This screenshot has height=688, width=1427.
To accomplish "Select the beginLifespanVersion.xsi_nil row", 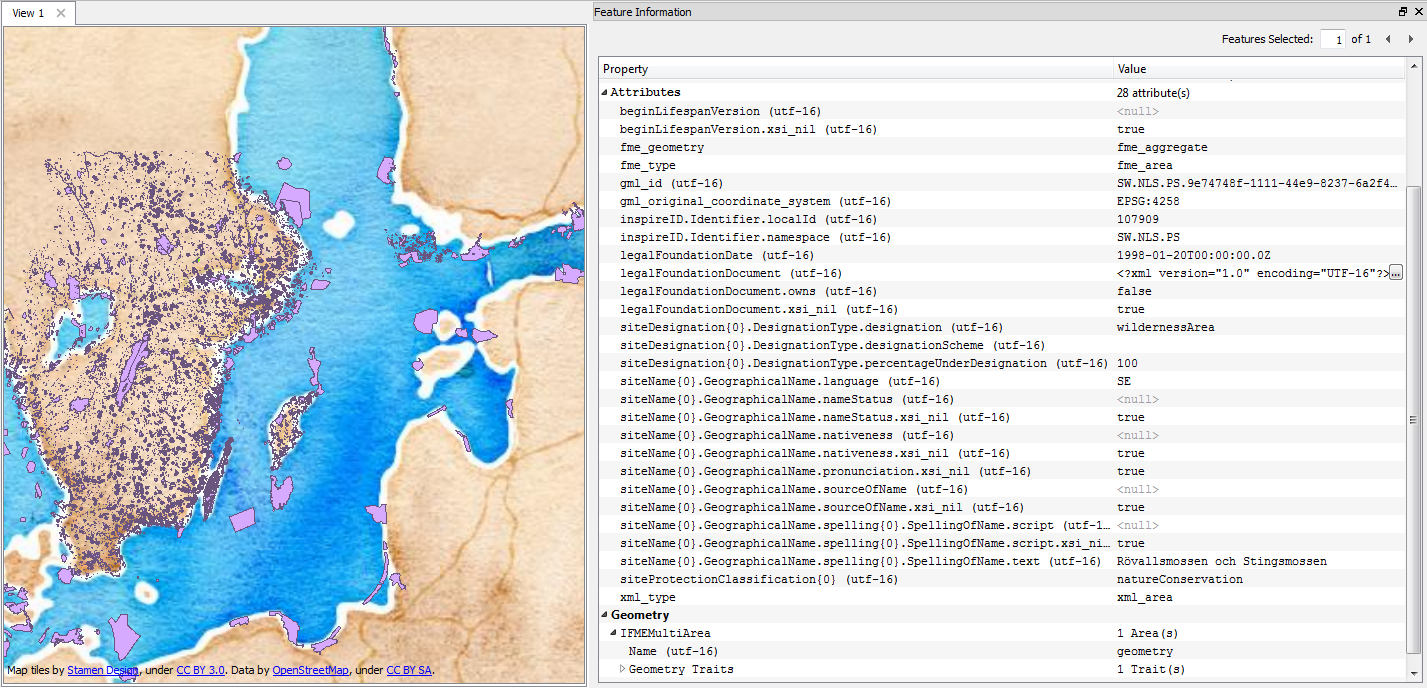I will pyautogui.click(x=1002, y=129).
